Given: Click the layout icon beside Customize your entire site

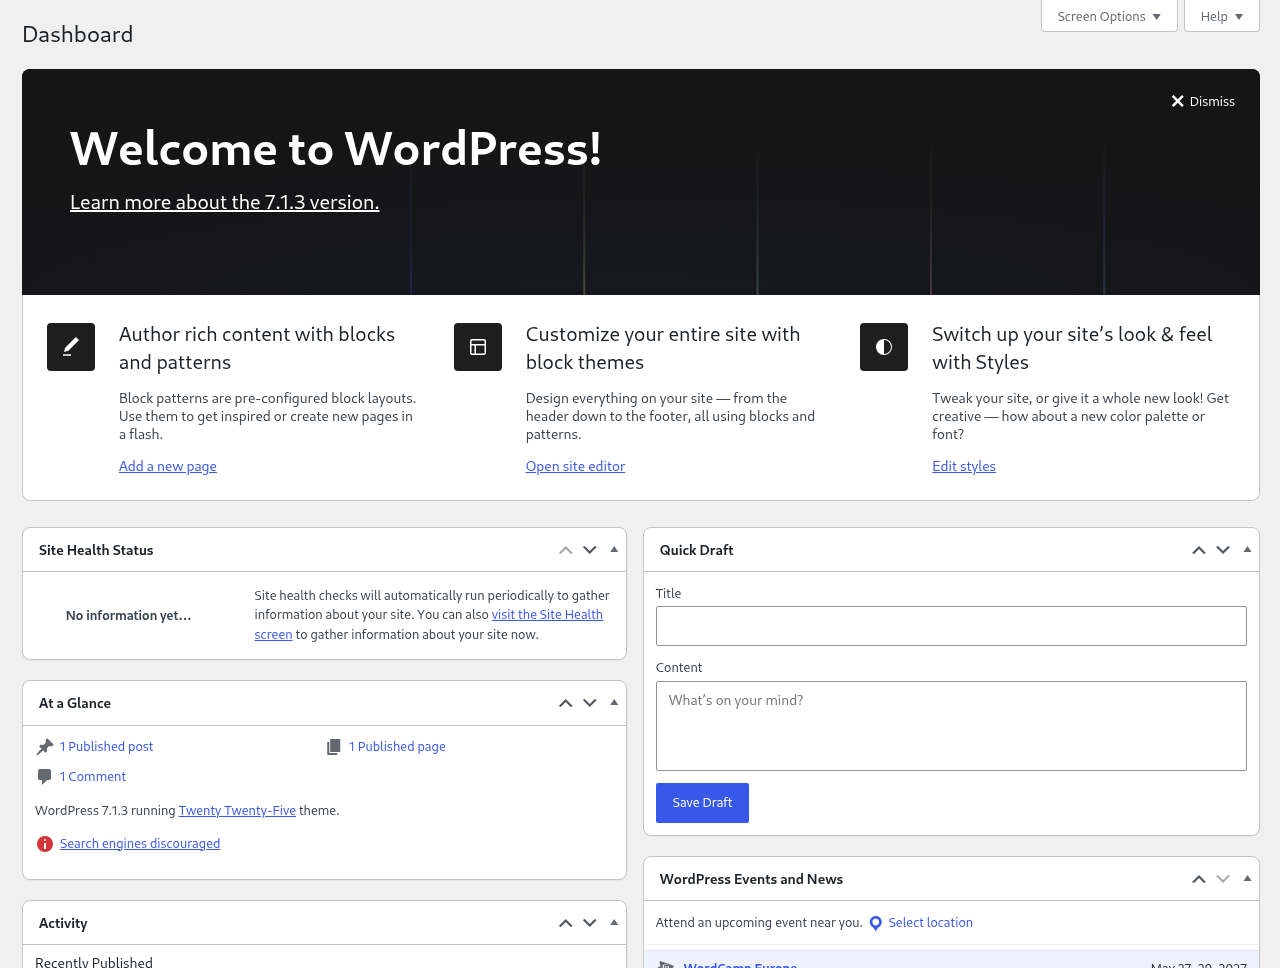Looking at the screenshot, I should [478, 347].
